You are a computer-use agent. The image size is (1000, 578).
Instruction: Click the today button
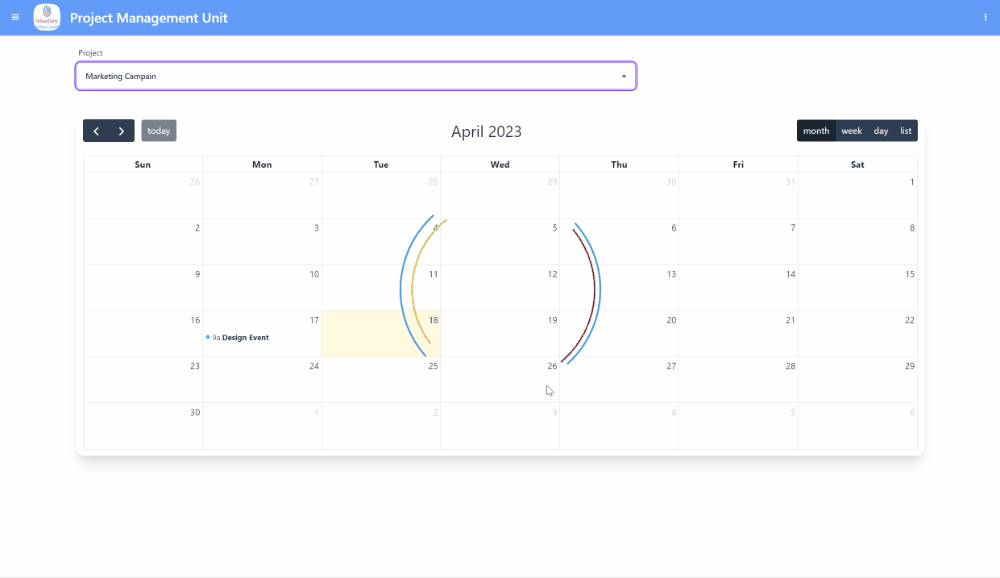coord(158,130)
